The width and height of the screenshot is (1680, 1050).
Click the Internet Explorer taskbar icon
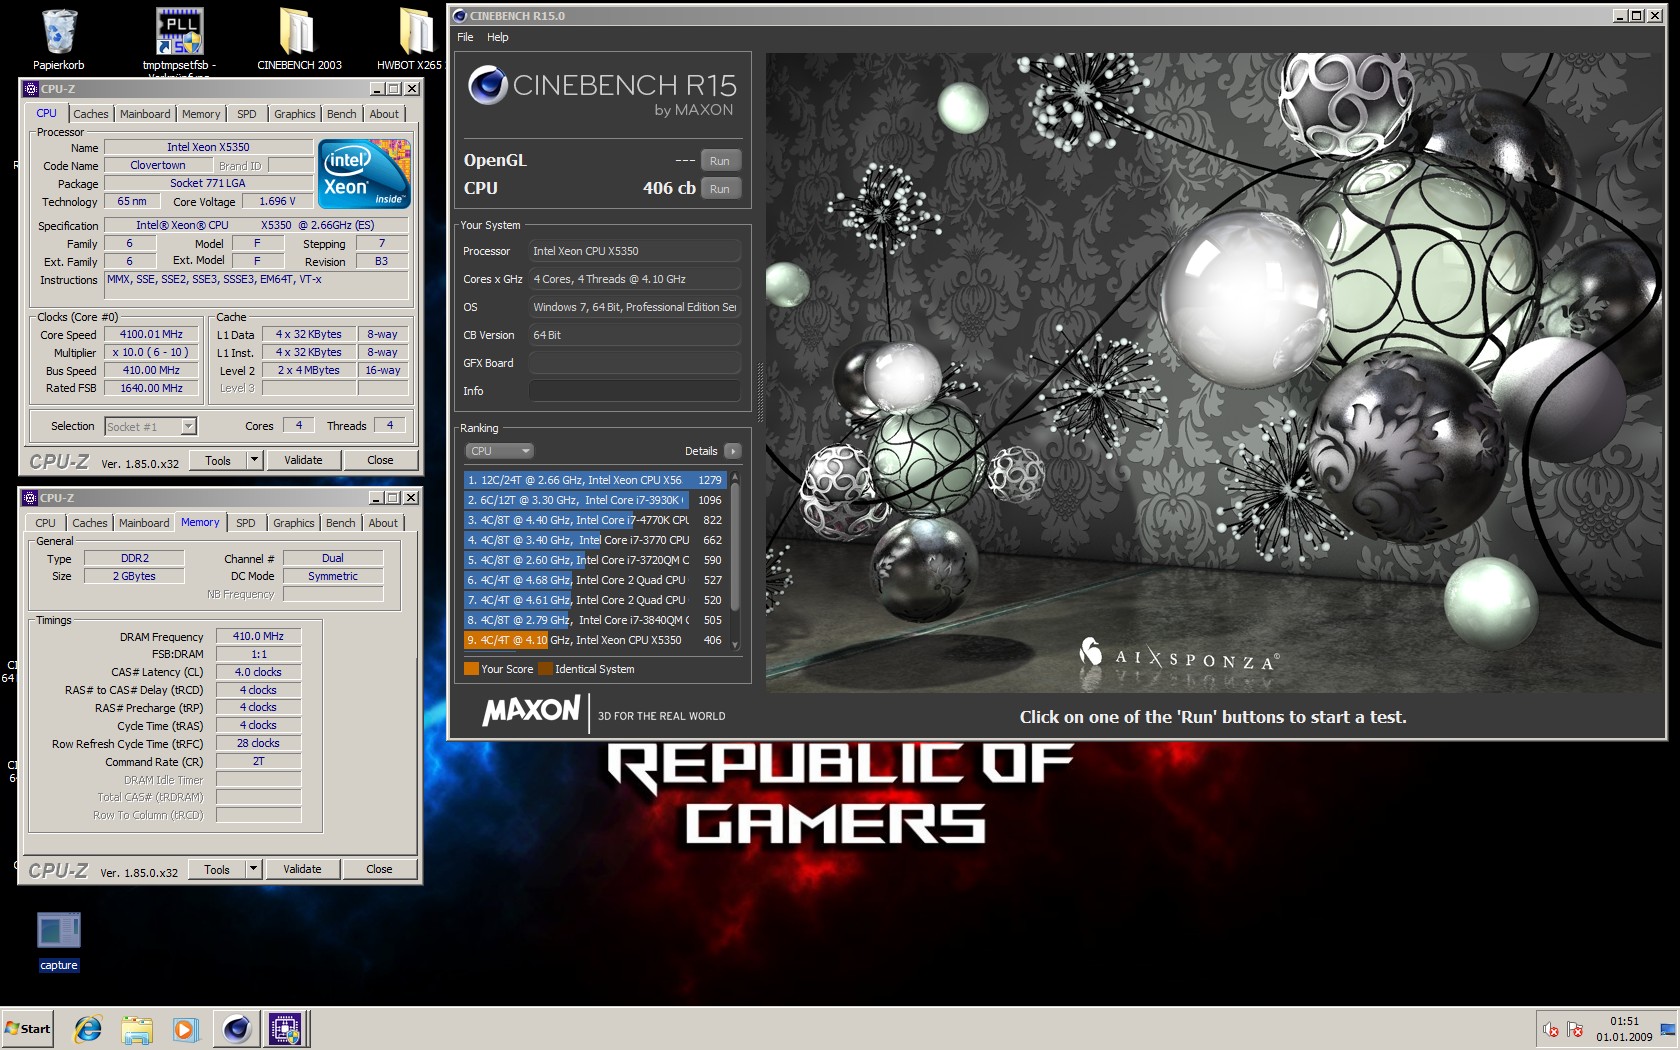coord(88,1028)
